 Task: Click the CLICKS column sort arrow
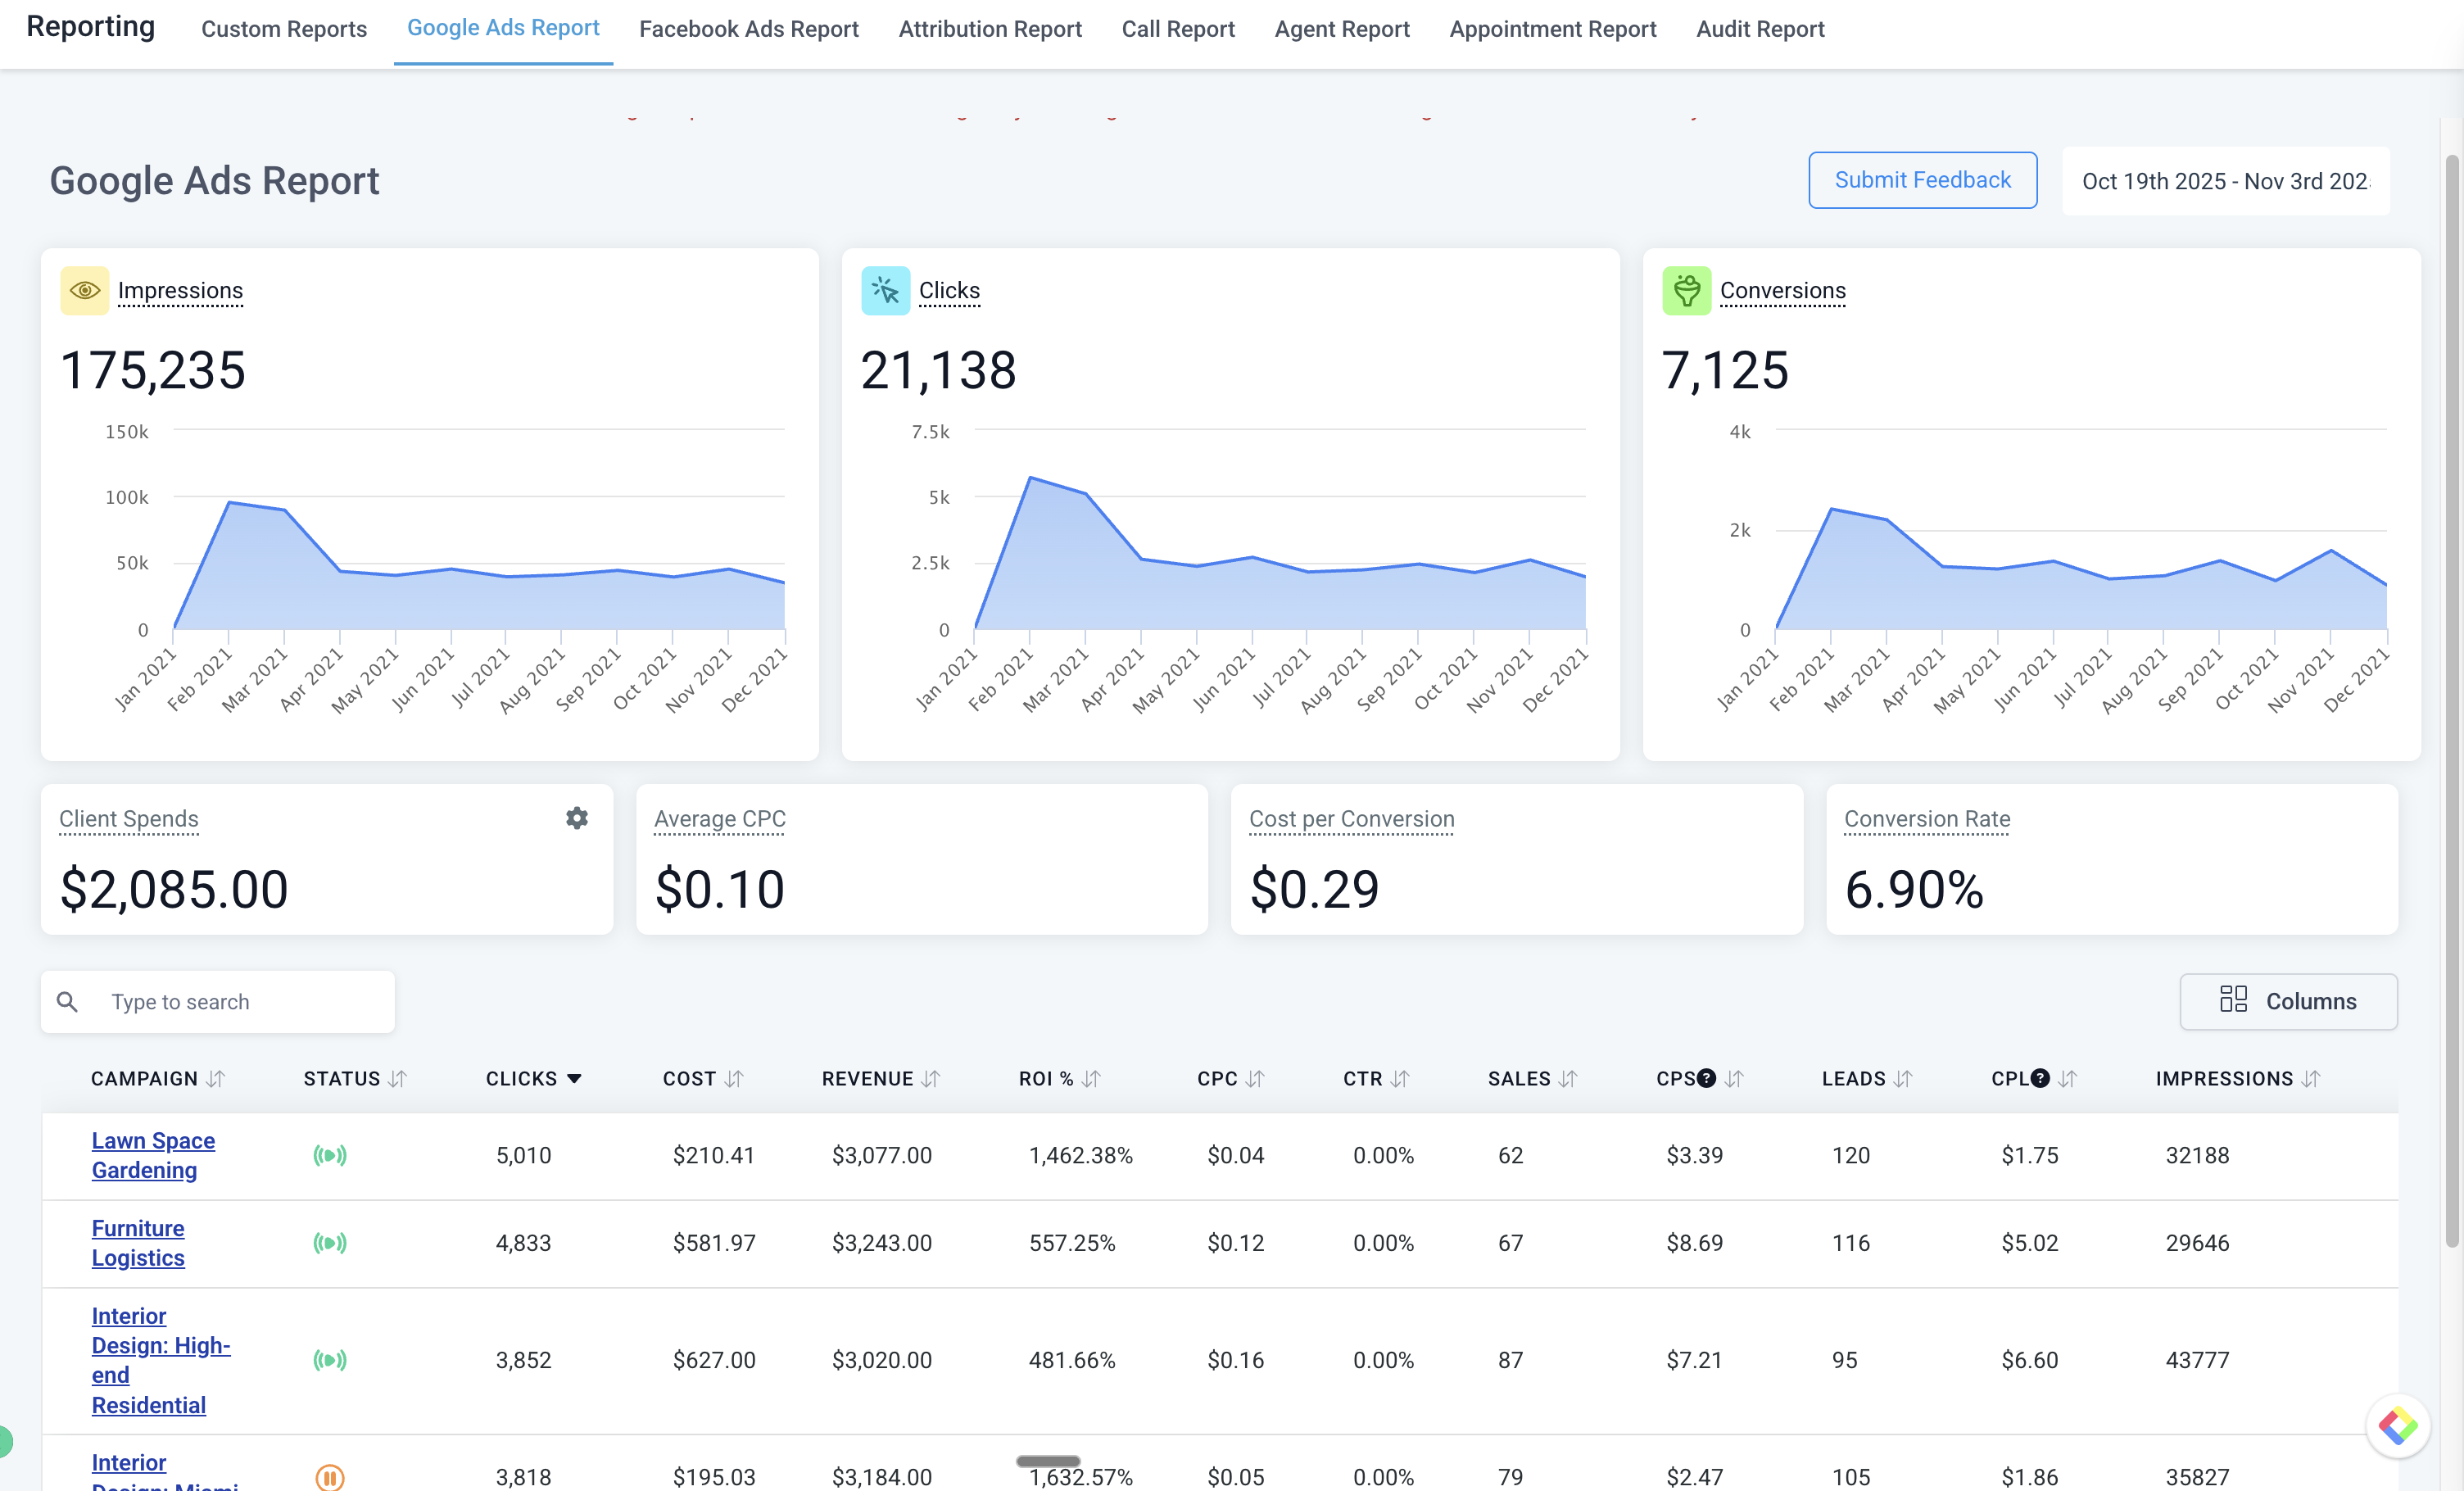coord(574,1078)
